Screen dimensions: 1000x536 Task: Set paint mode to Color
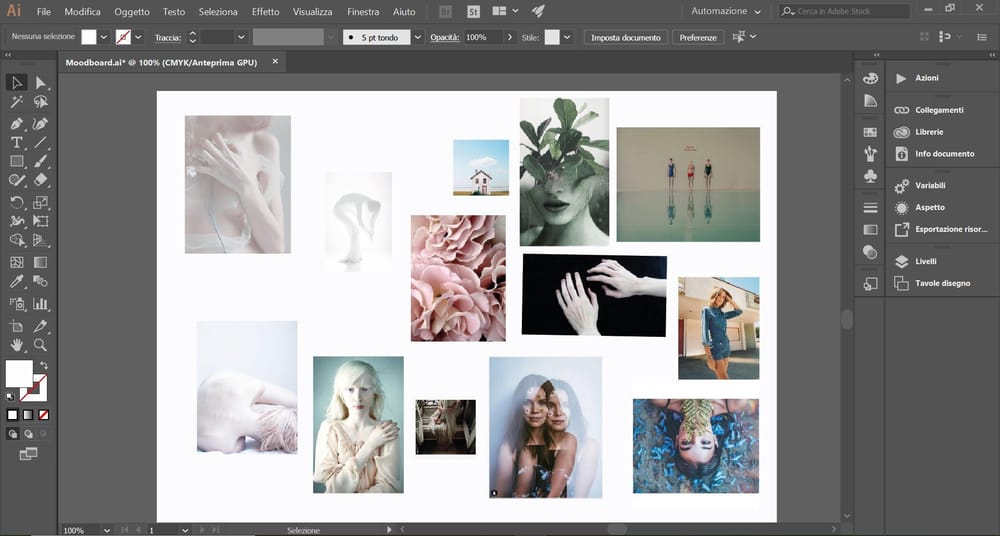pos(12,415)
